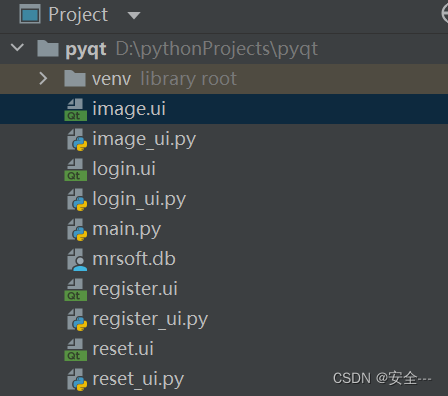Select the main.py file name
This screenshot has width=448, height=396.
(x=127, y=230)
